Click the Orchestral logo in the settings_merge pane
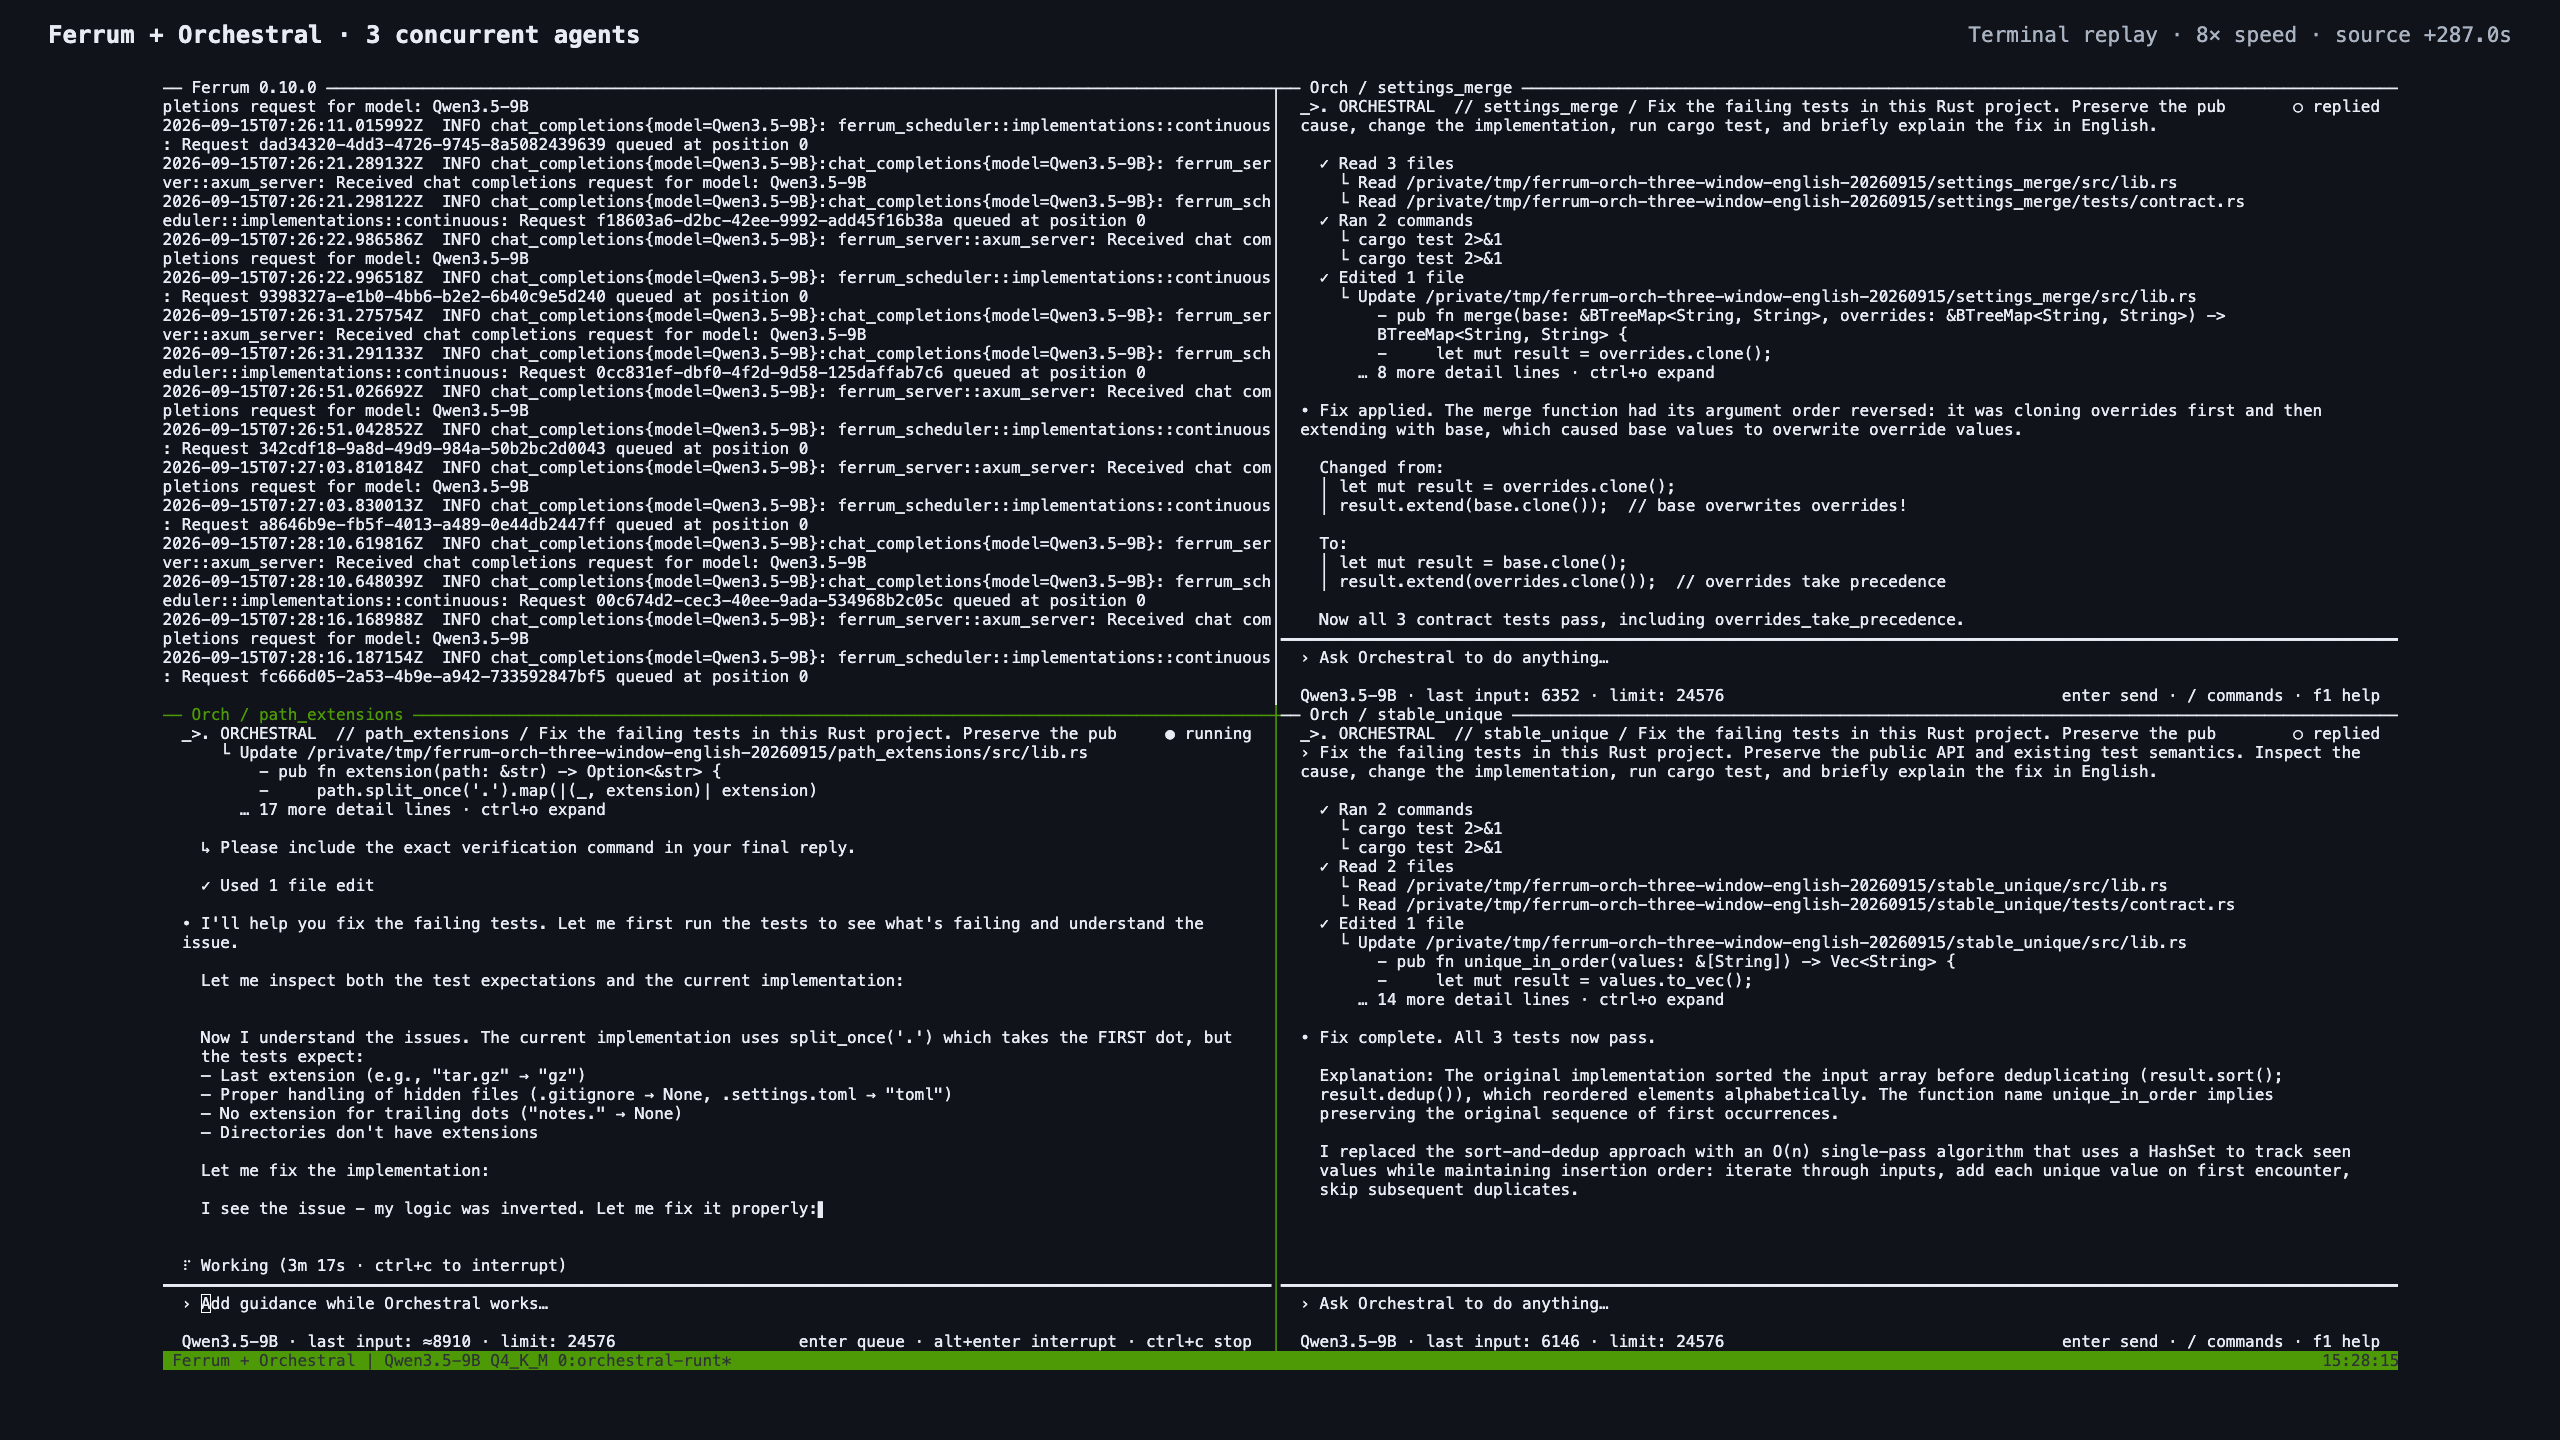Viewport: 2560px width, 1440px height. (1314, 107)
